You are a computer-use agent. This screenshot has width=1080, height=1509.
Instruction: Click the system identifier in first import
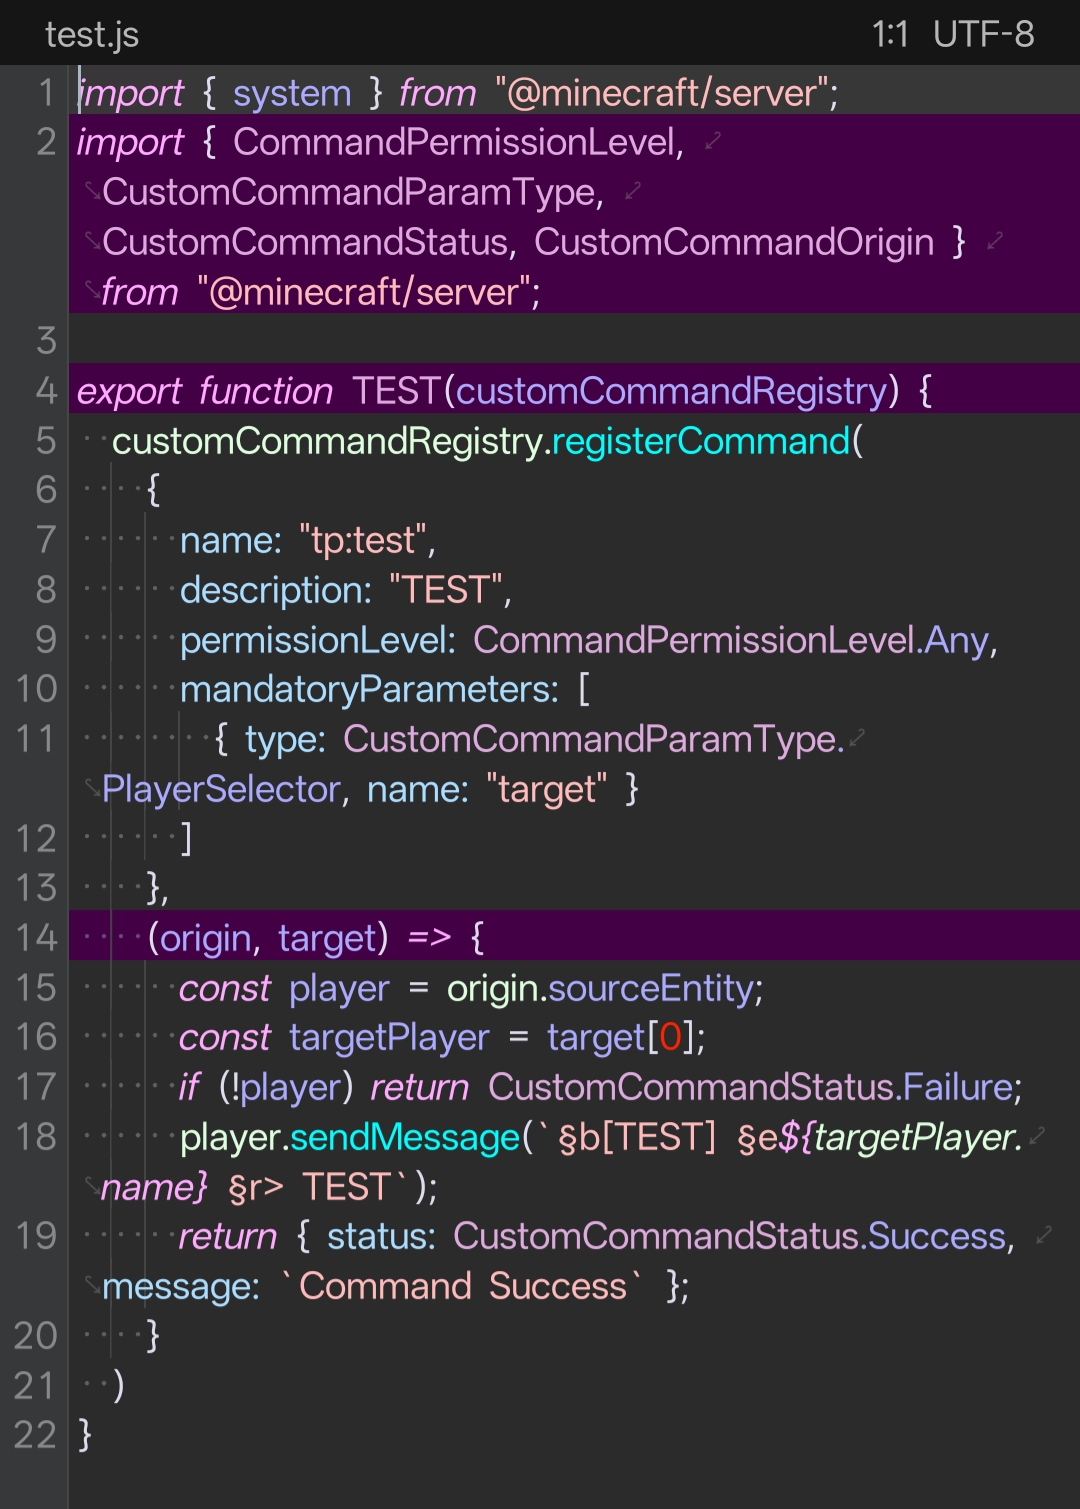292,93
